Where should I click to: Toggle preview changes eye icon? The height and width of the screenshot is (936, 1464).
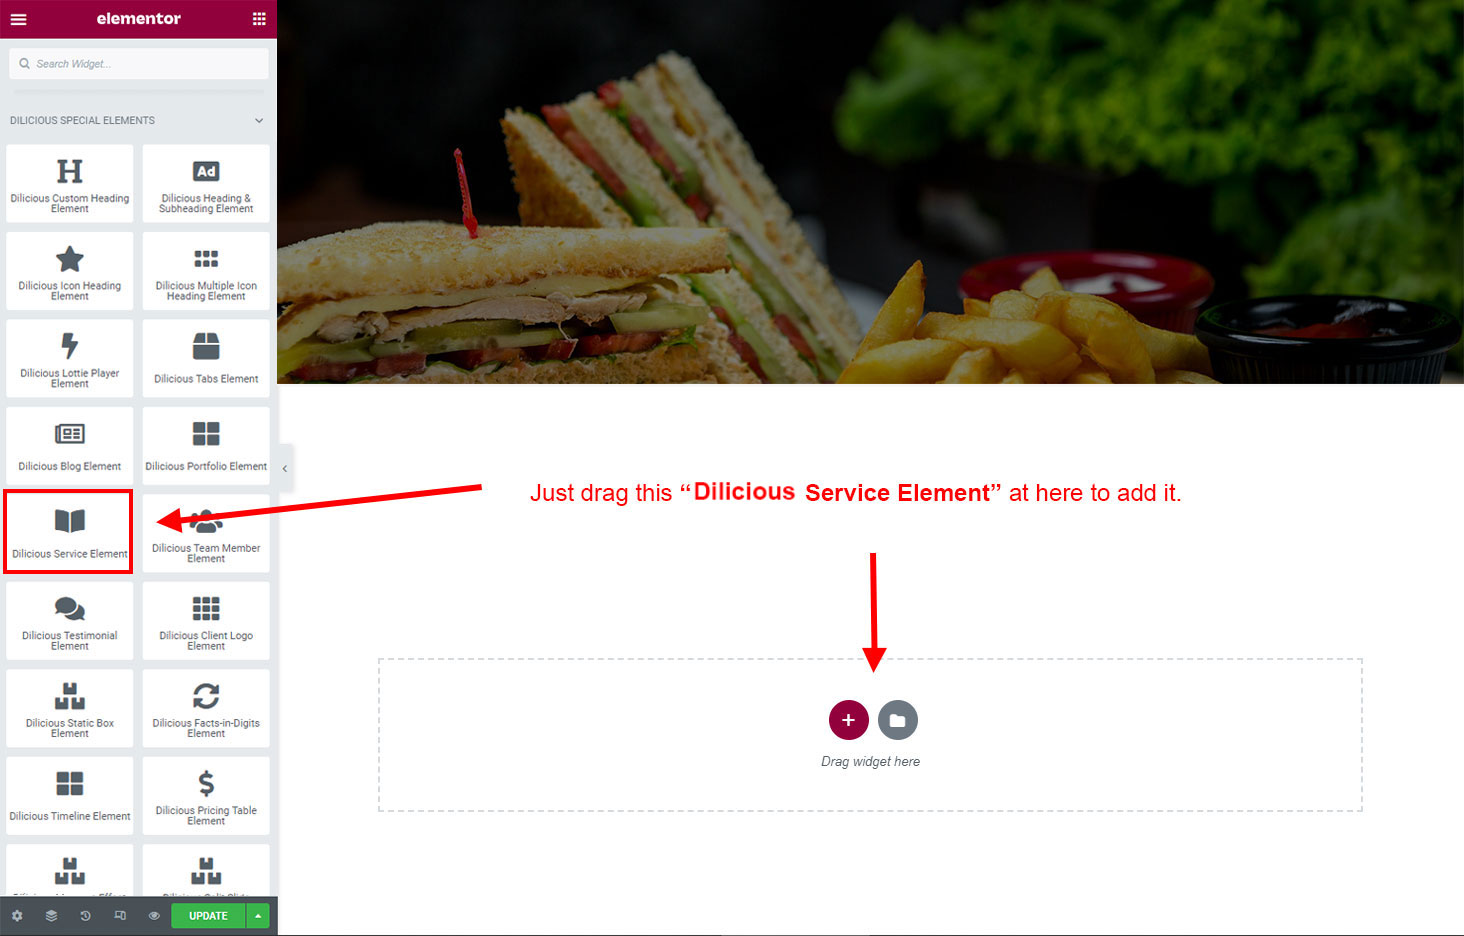click(154, 916)
